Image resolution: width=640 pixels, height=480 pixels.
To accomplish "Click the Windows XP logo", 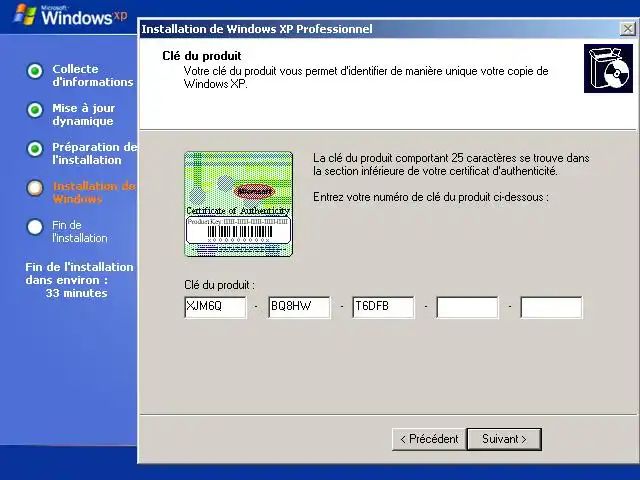I will (70, 15).
